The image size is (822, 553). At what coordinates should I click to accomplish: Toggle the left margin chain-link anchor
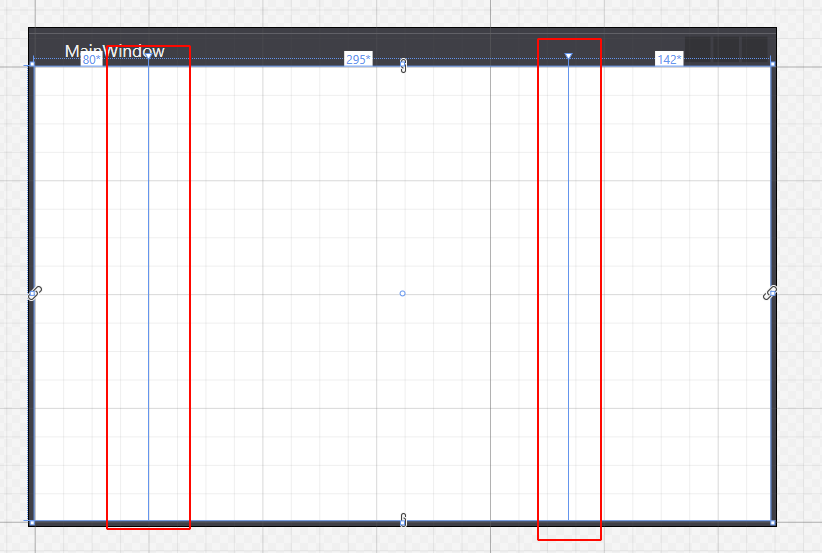pyautogui.click(x=35, y=293)
